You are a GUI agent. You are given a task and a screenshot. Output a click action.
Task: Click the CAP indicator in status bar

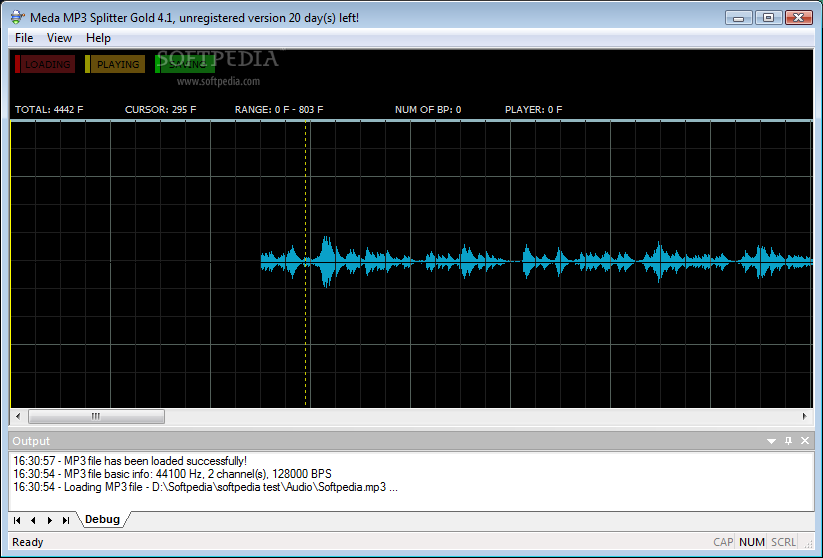723,542
